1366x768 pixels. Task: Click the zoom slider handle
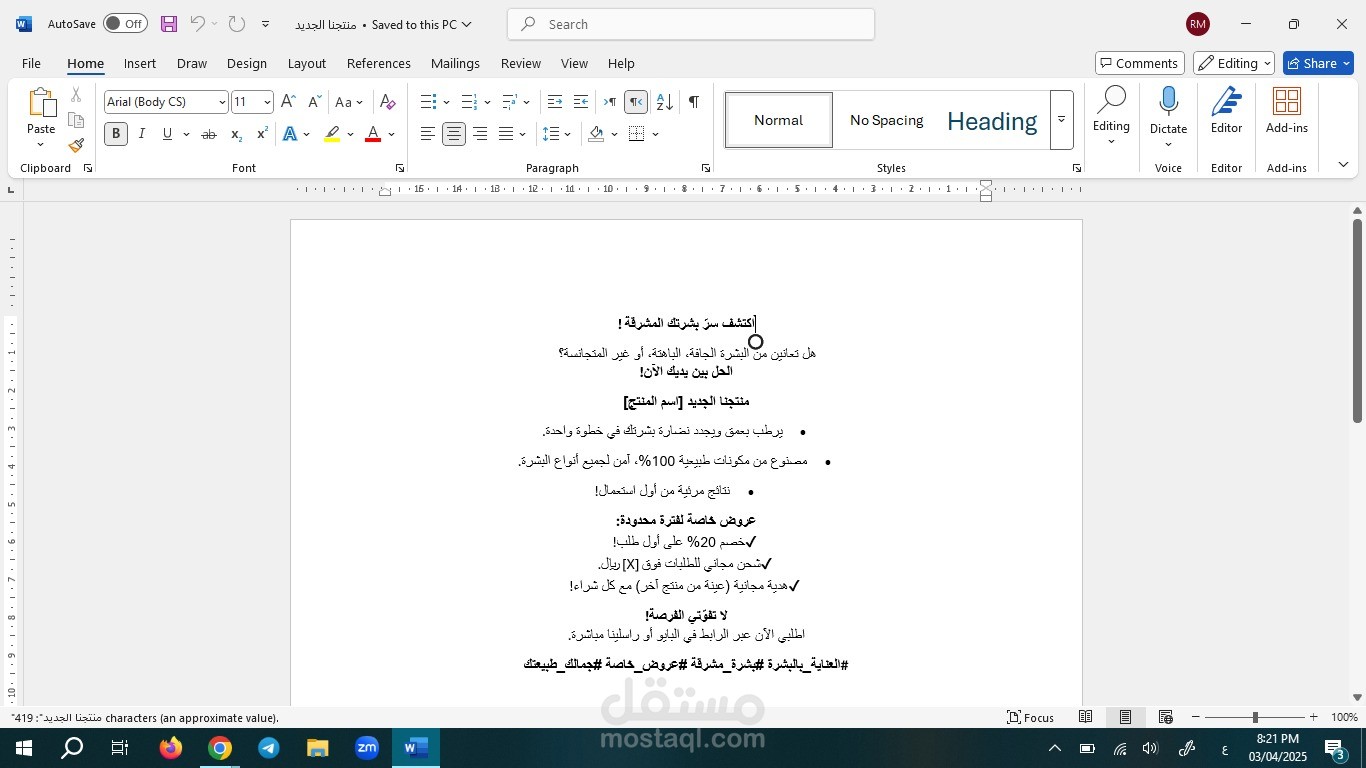(1255, 717)
